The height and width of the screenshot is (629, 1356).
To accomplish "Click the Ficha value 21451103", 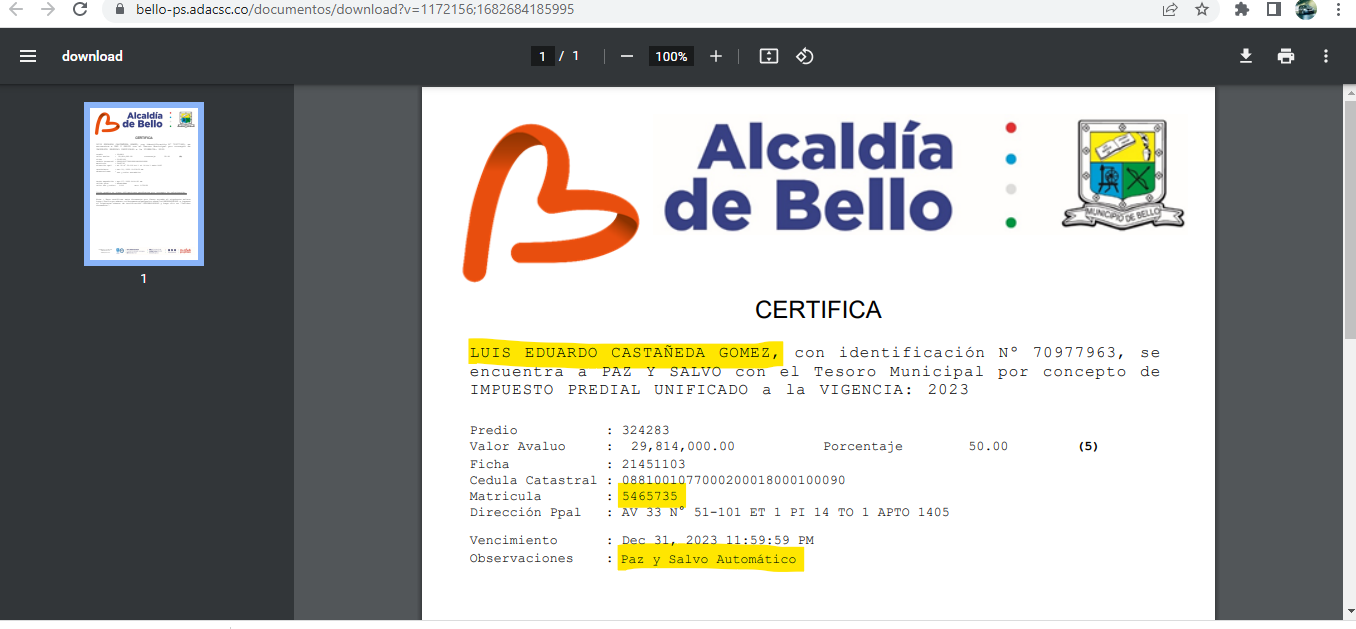I will (x=654, y=464).
